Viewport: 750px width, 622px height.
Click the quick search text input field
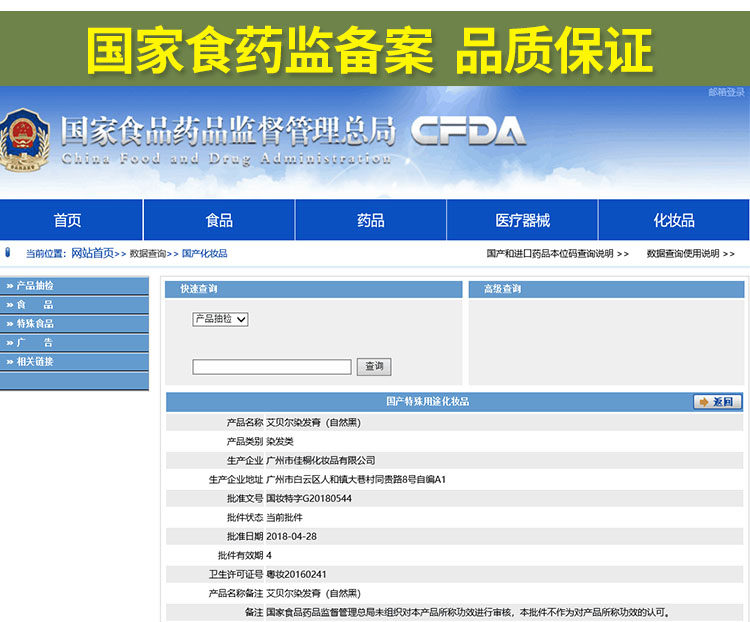pyautogui.click(x=272, y=367)
